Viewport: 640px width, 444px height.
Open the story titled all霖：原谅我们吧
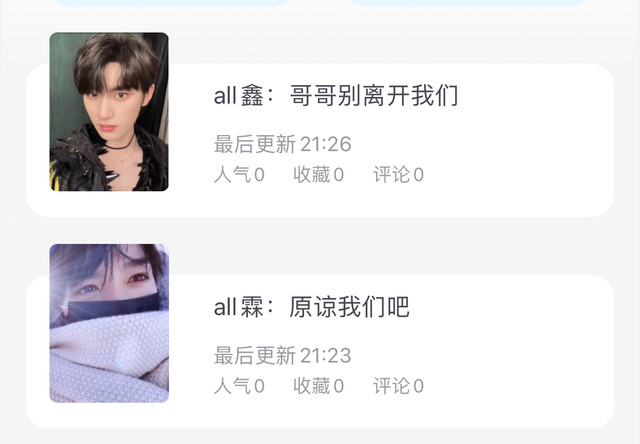pyautogui.click(x=311, y=307)
